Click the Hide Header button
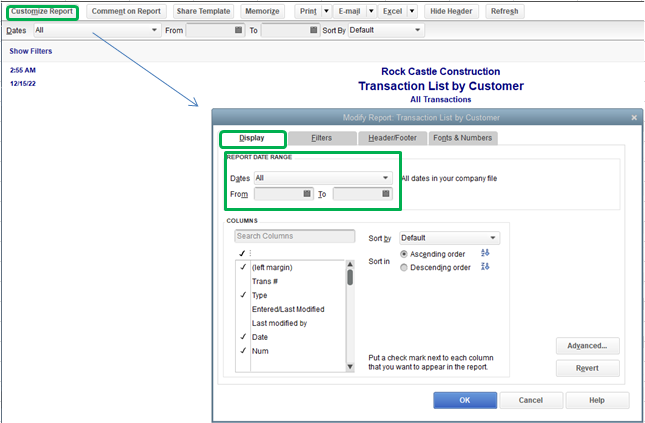The width and height of the screenshot is (645, 423). (451, 11)
